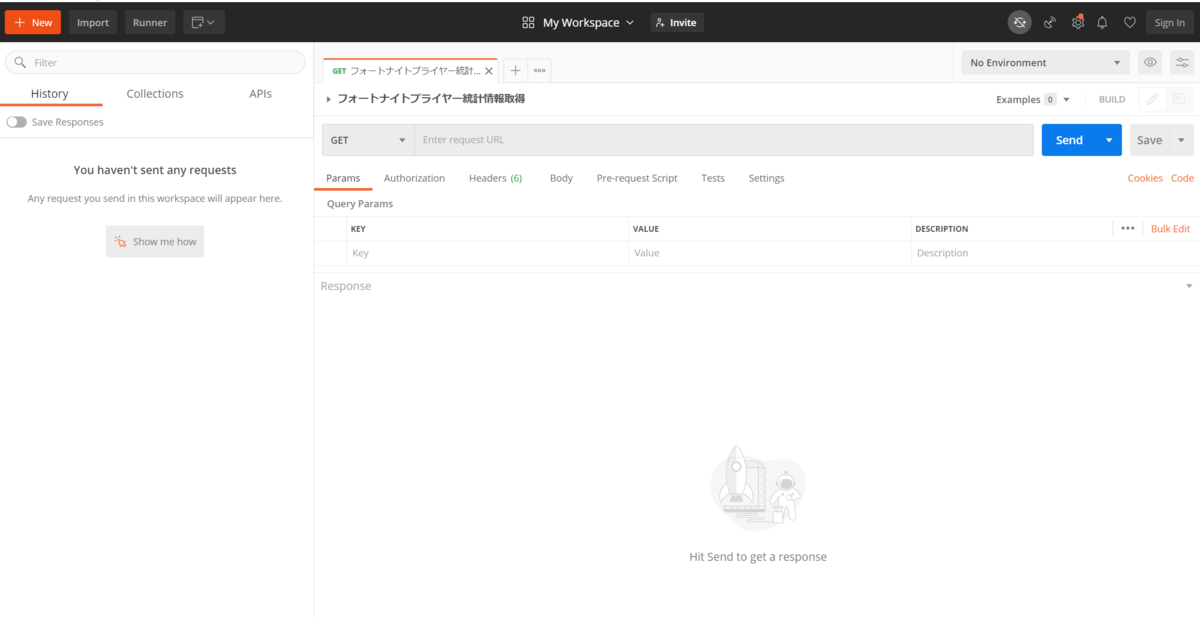The height and width of the screenshot is (618, 1200).
Task: Select the Headers (6) tab
Action: pyautogui.click(x=495, y=178)
